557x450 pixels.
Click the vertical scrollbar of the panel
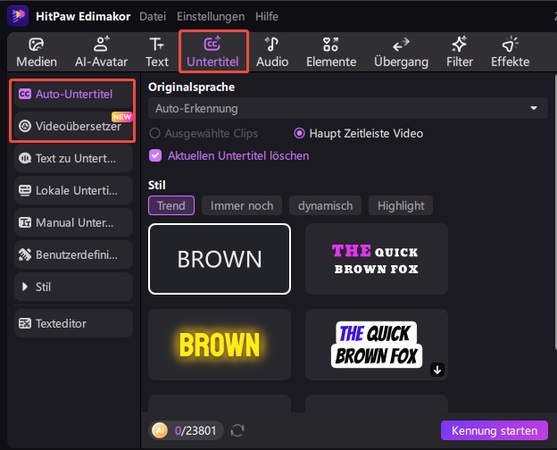tap(555, 213)
